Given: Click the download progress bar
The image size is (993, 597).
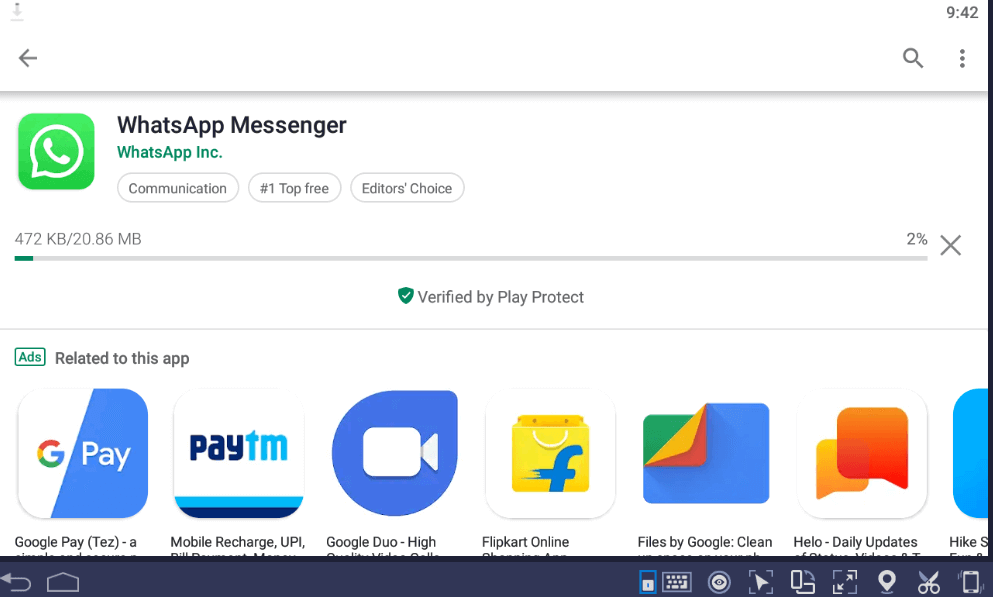Looking at the screenshot, I should pos(471,258).
